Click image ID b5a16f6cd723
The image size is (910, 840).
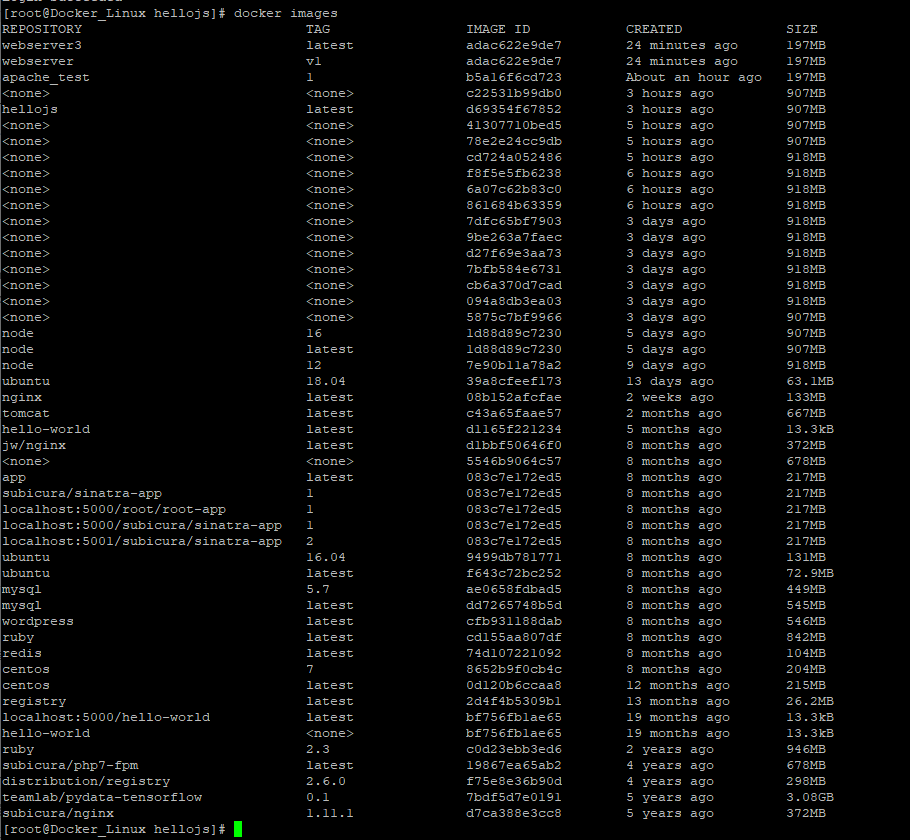coord(514,77)
